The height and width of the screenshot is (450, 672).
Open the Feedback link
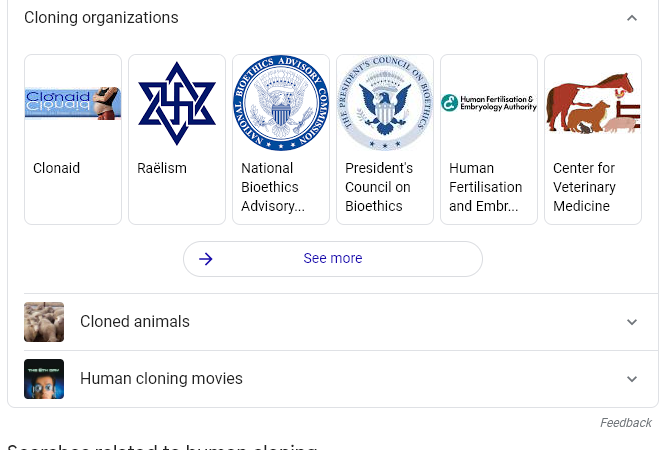(x=626, y=423)
